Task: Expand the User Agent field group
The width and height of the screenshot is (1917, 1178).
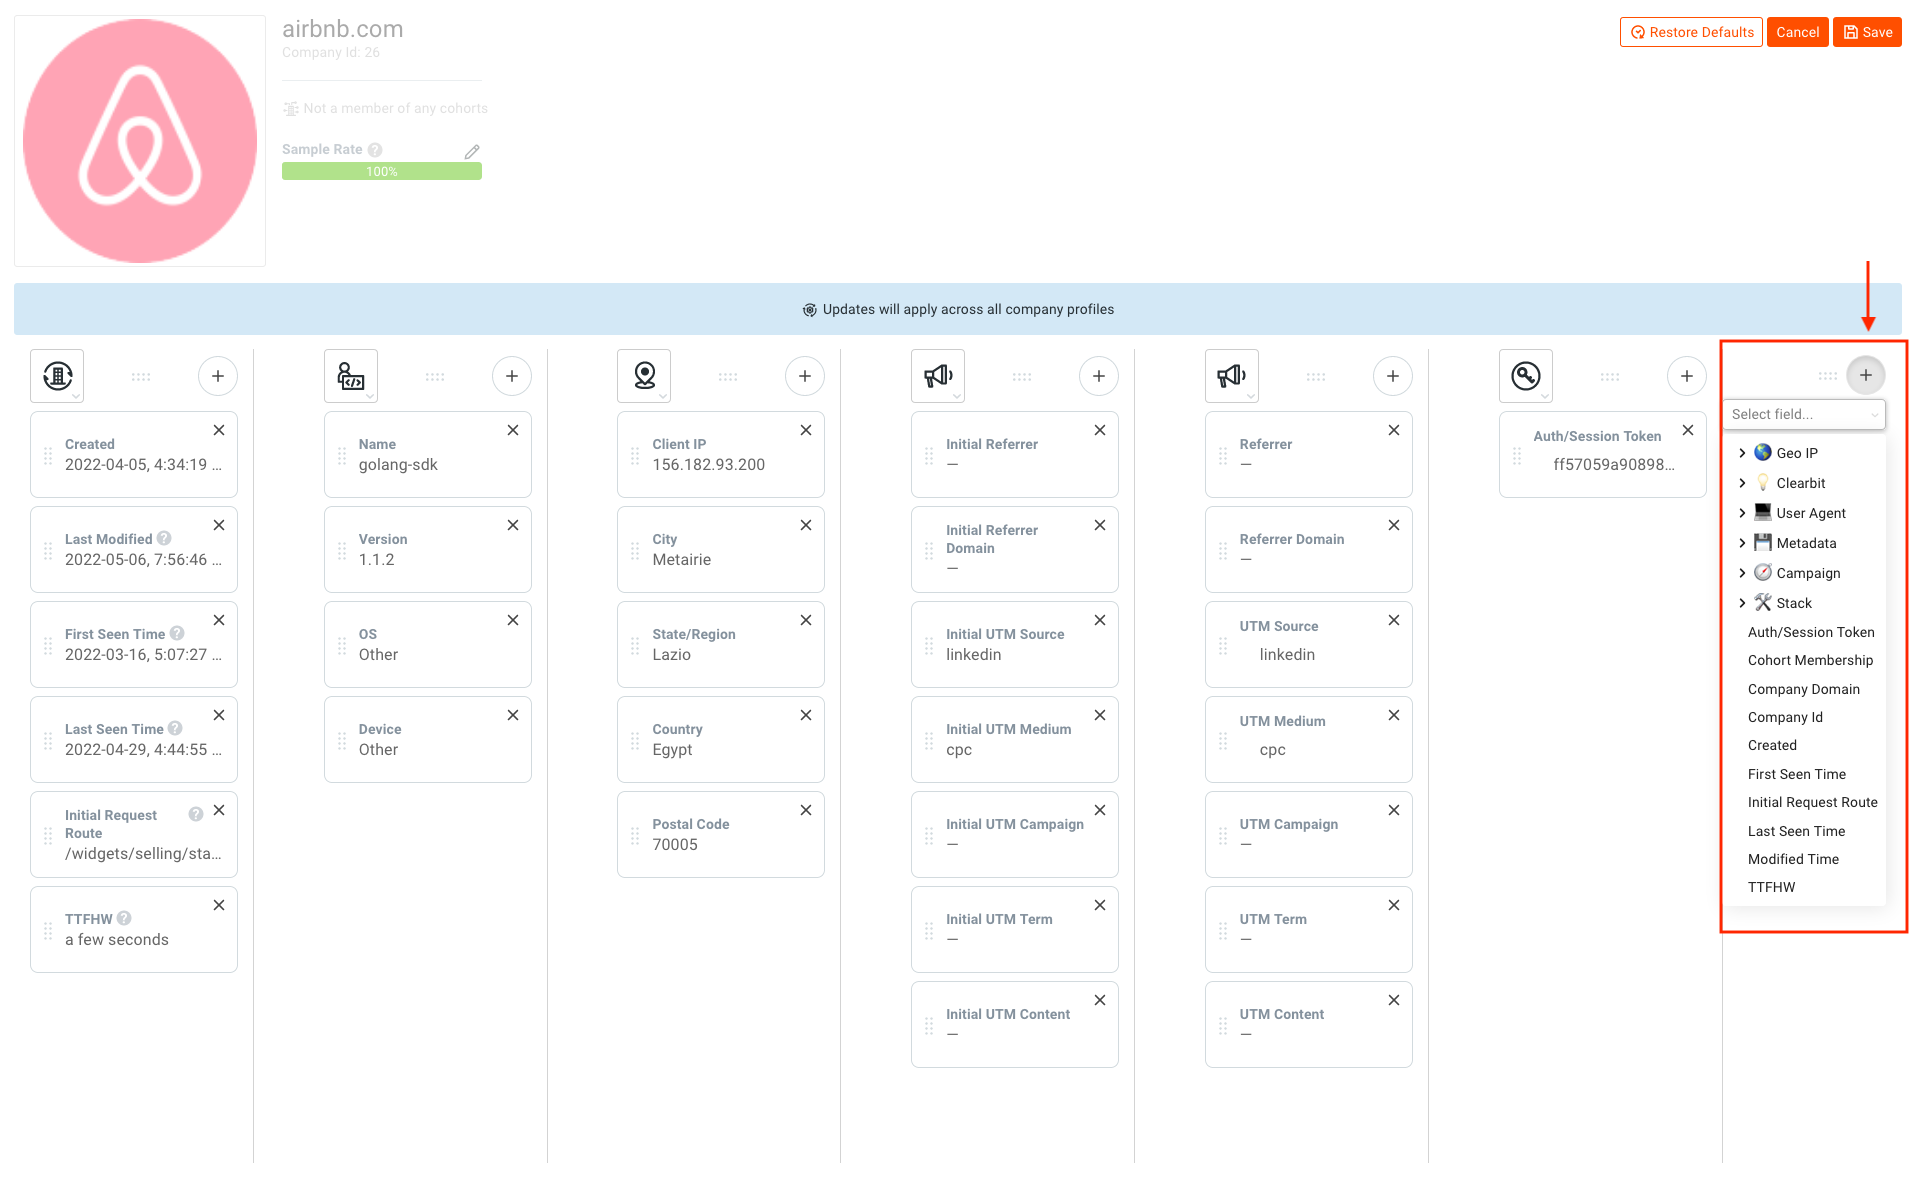Action: coord(1743,512)
